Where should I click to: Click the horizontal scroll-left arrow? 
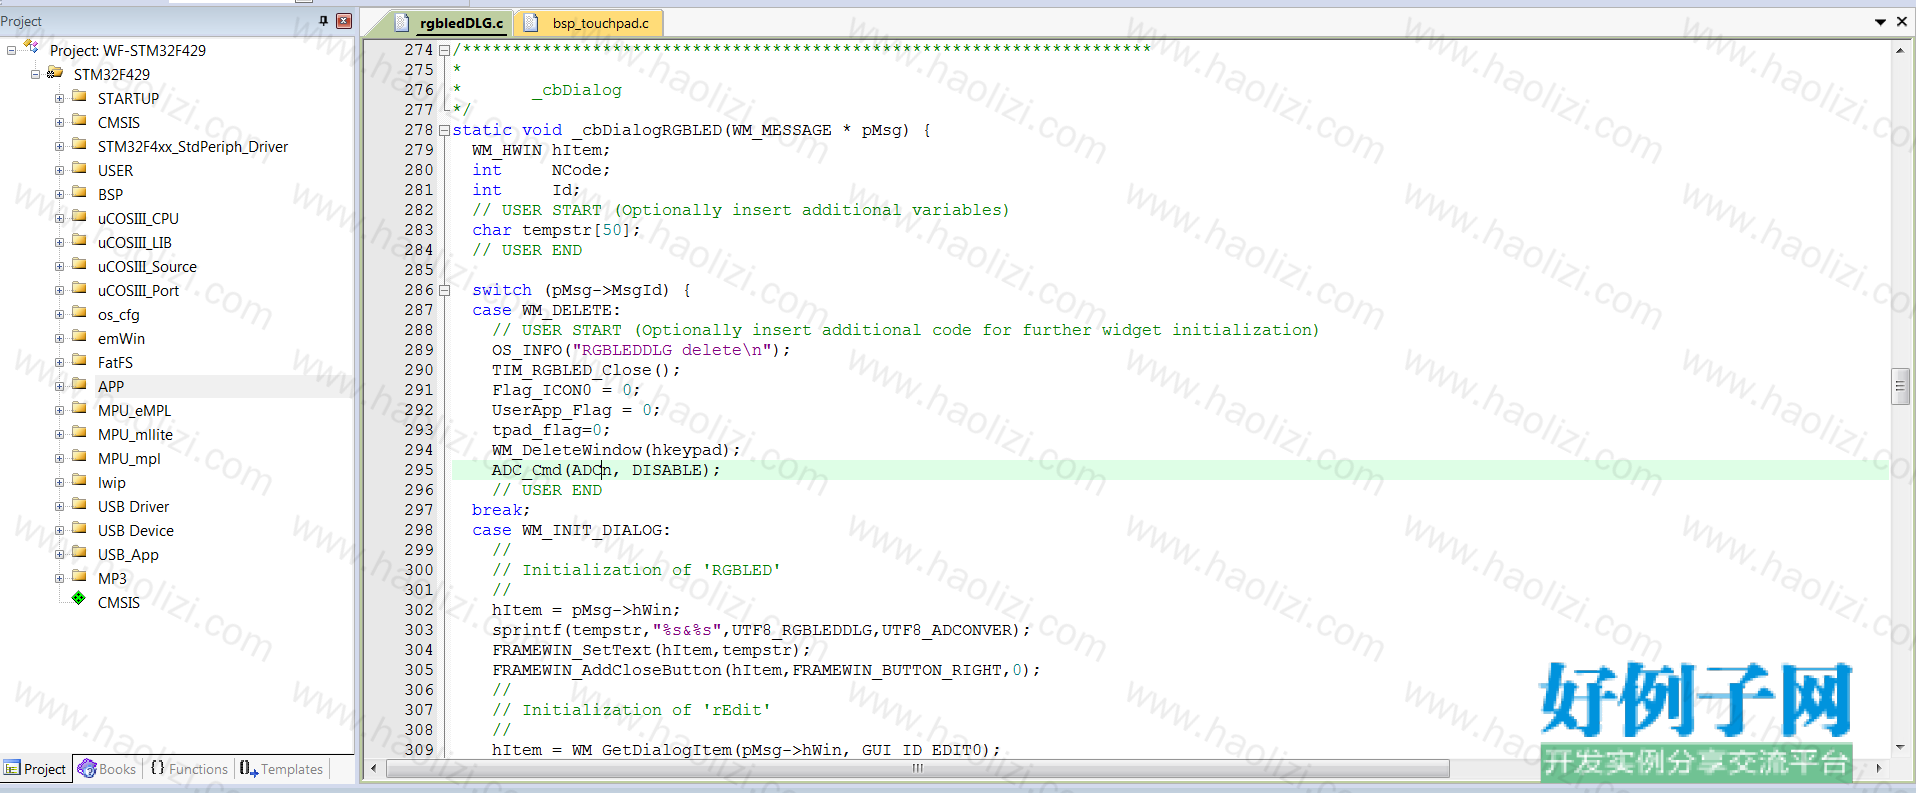point(374,768)
